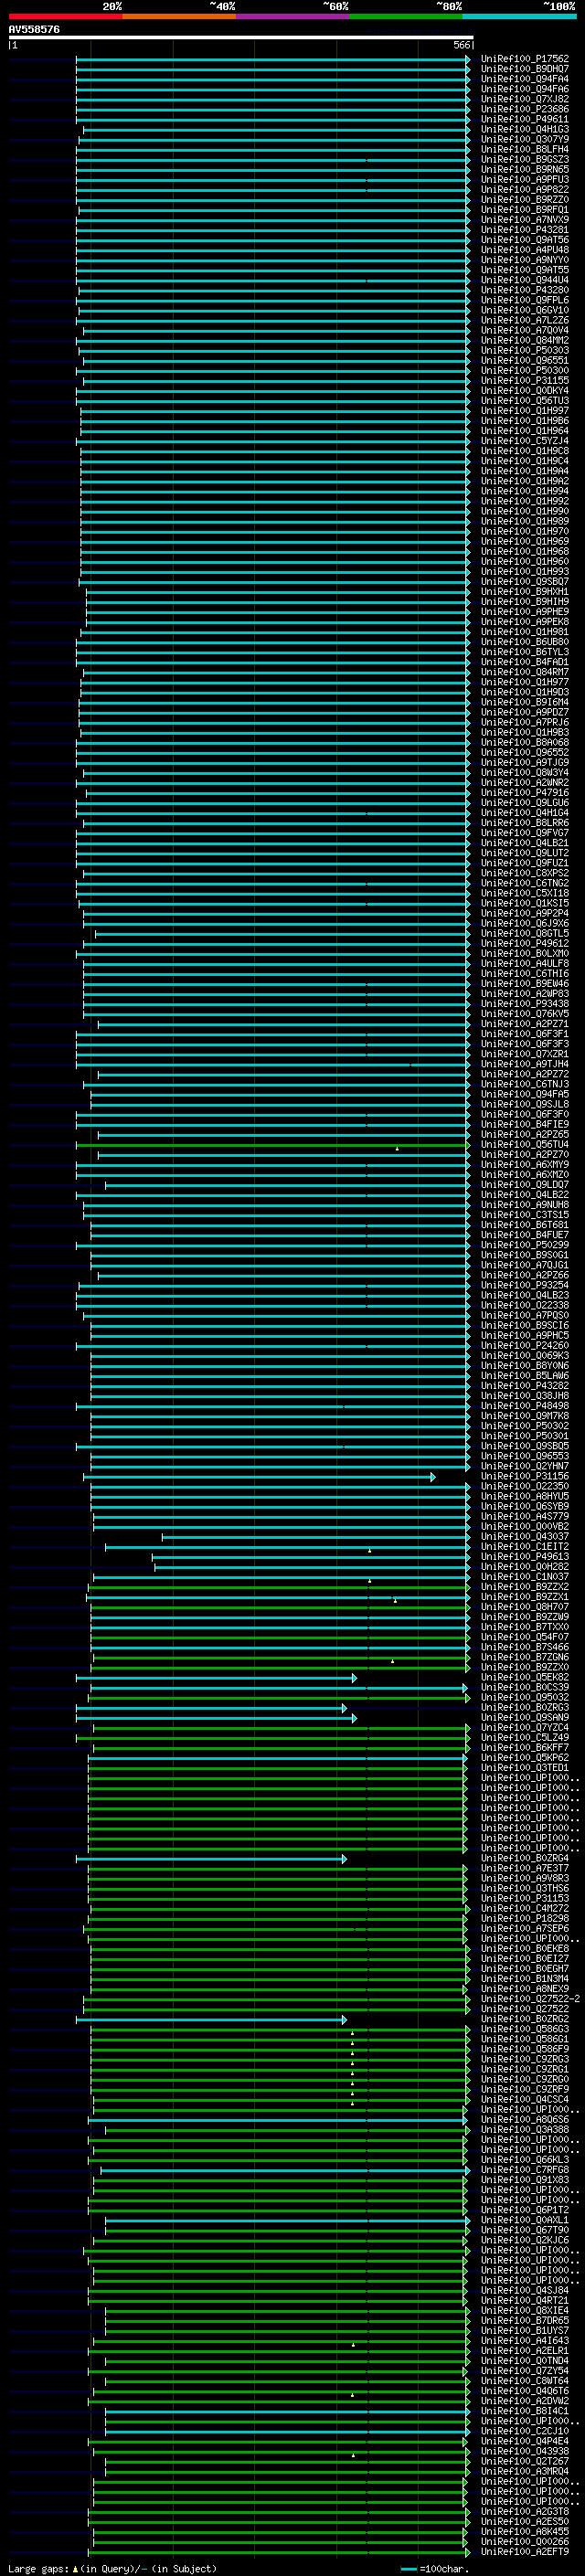Select hit label UniRef100_Q9LDQ7
Screen dimensions: 585x2576
point(524,1185)
